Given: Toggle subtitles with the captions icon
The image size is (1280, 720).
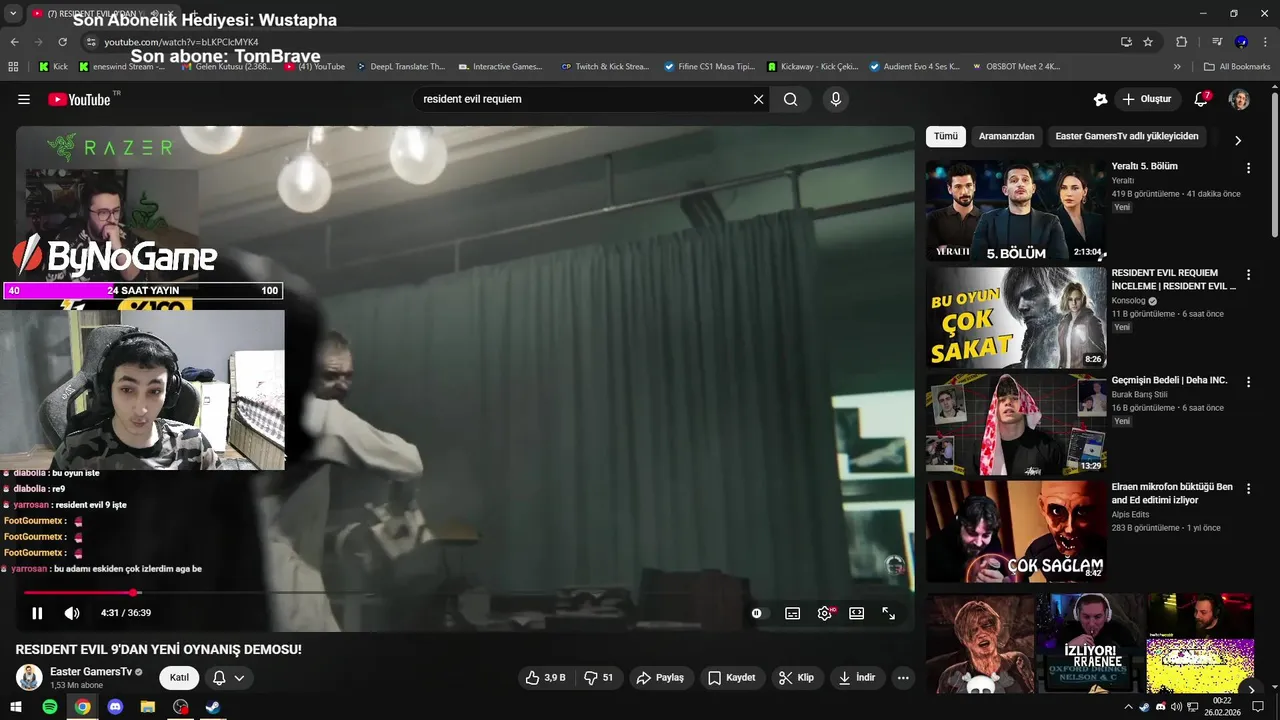Looking at the screenshot, I should 793,613.
